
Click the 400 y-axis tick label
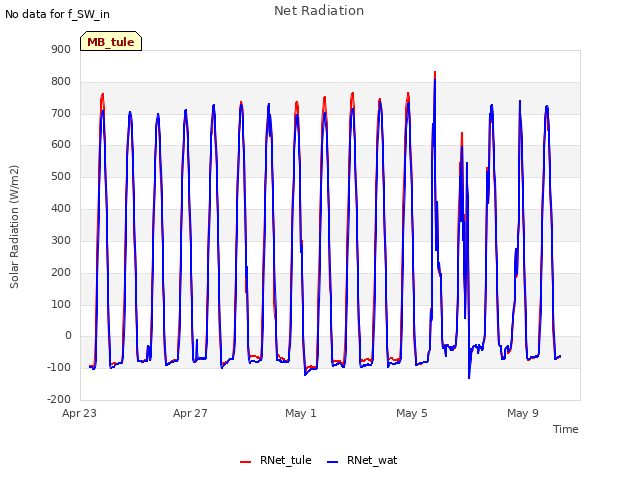[x=61, y=208]
